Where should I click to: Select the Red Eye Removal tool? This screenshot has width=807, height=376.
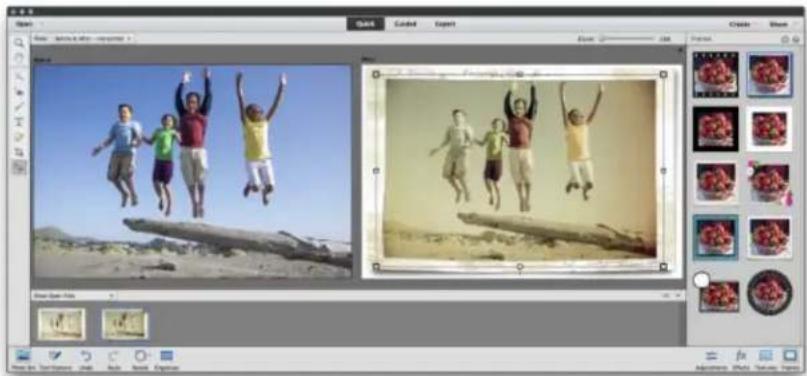19,92
